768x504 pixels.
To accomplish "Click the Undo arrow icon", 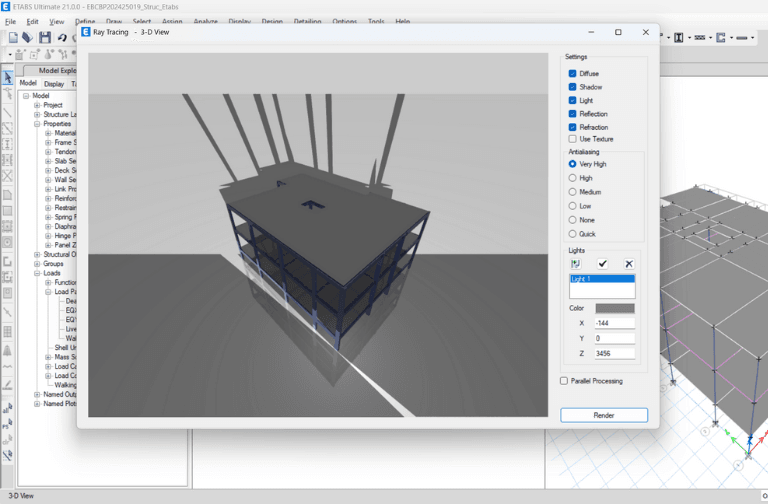I will [x=62, y=38].
